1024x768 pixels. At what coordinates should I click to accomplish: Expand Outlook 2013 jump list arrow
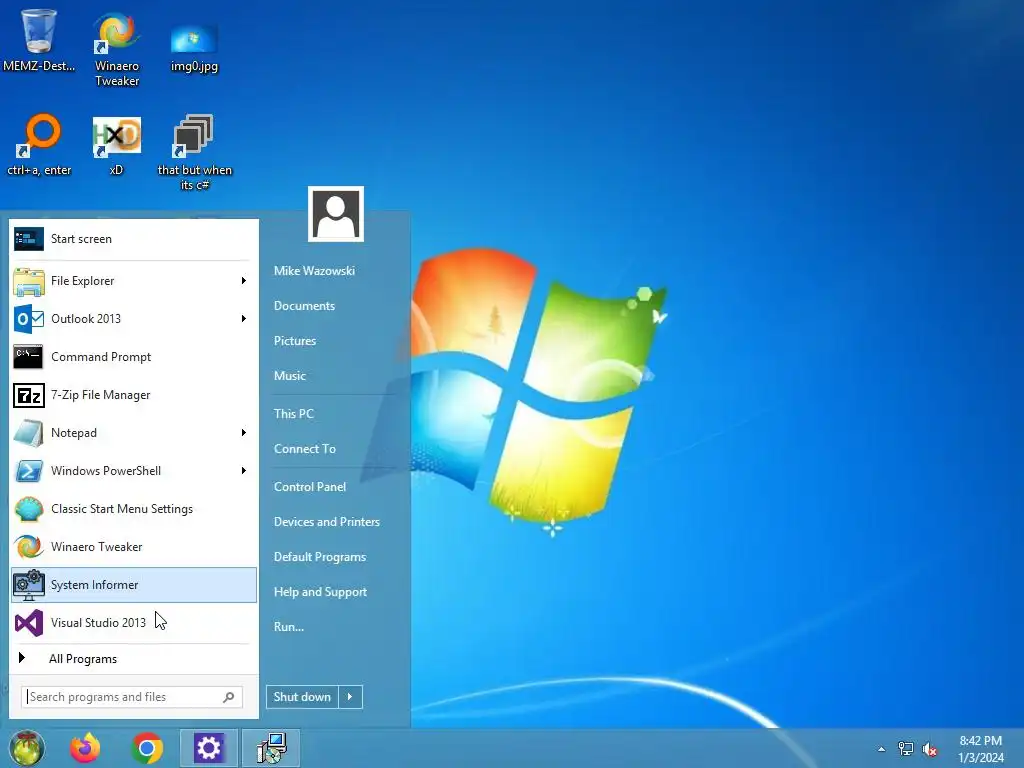(x=244, y=319)
